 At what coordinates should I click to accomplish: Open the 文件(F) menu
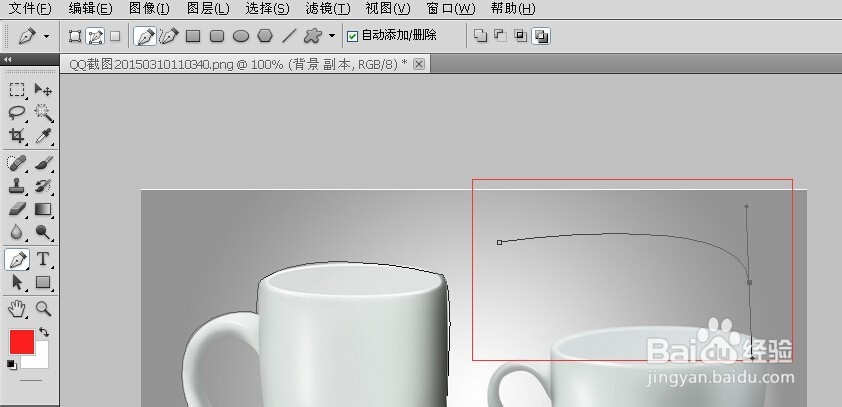click(x=31, y=8)
